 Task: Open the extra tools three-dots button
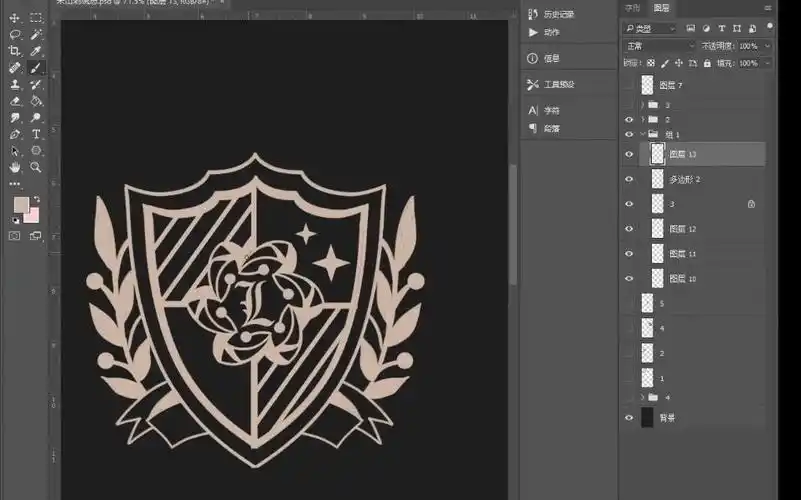pyautogui.click(x=14, y=184)
